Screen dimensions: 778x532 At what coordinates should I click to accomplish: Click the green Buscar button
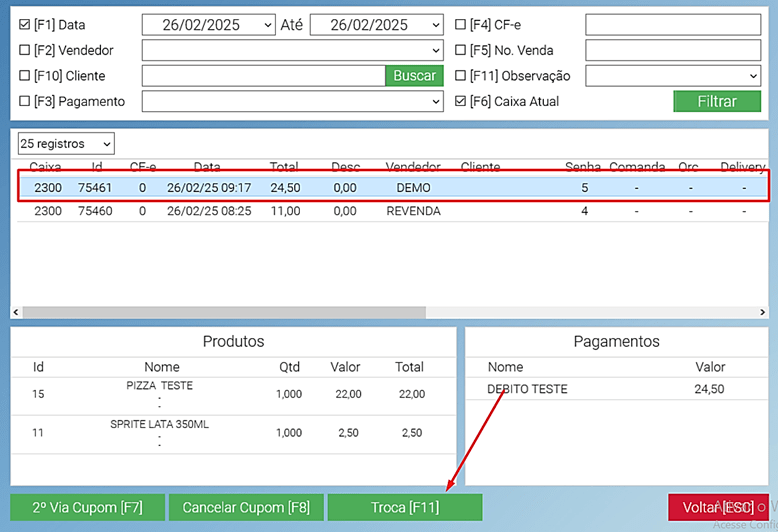click(414, 76)
